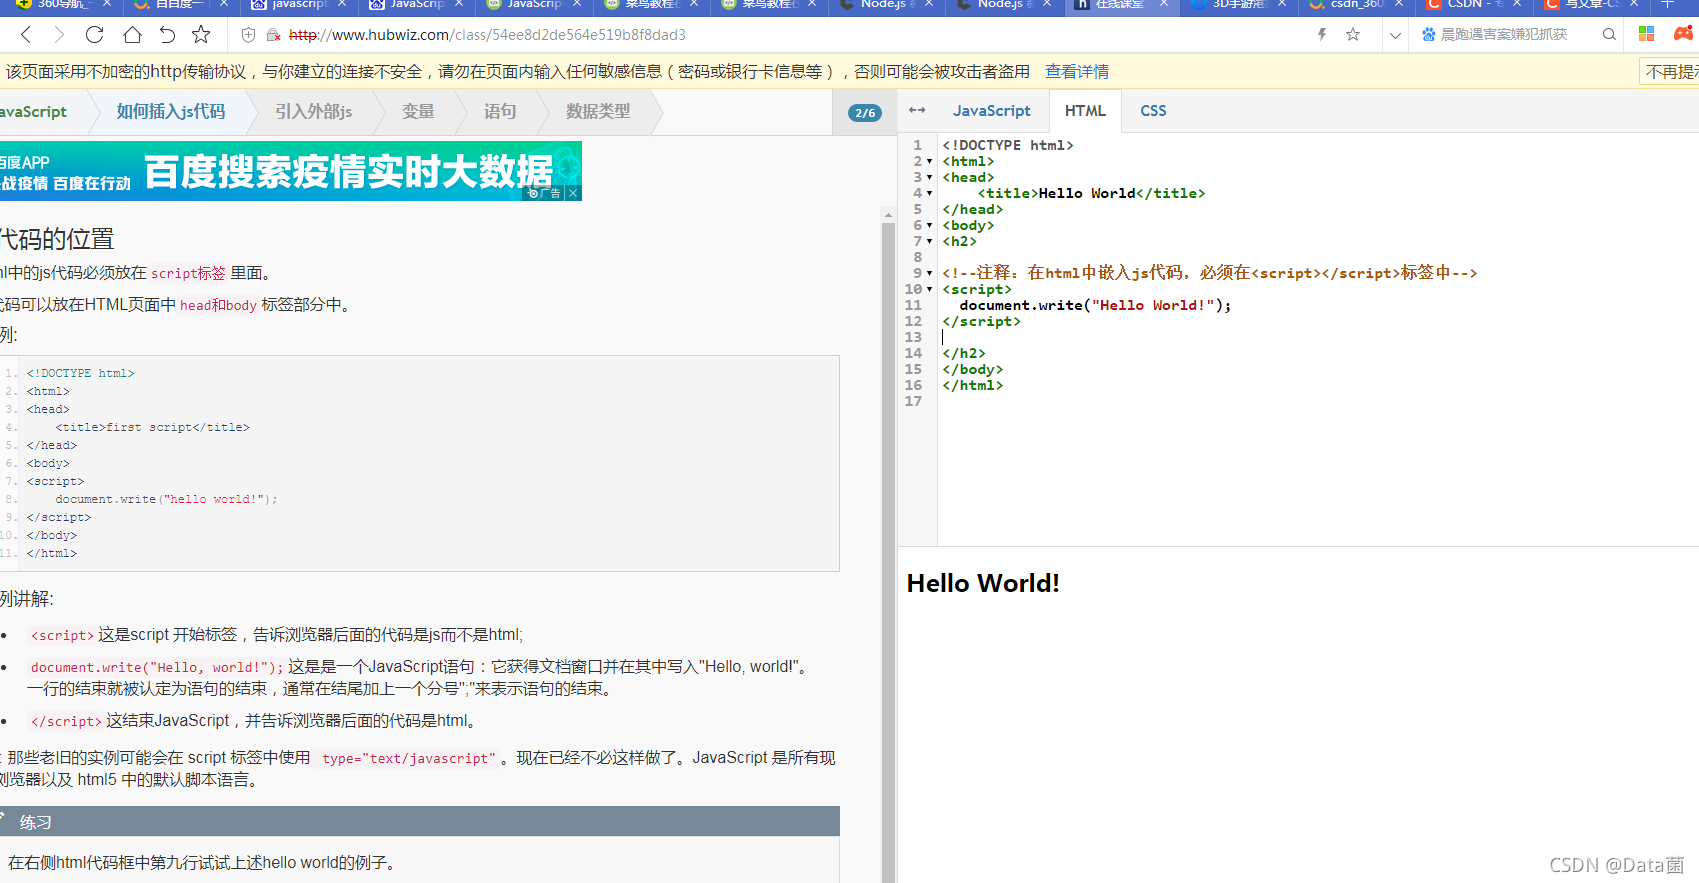1699x883 pixels.
Task: Reload the page with the refresh icon
Action: (x=94, y=35)
